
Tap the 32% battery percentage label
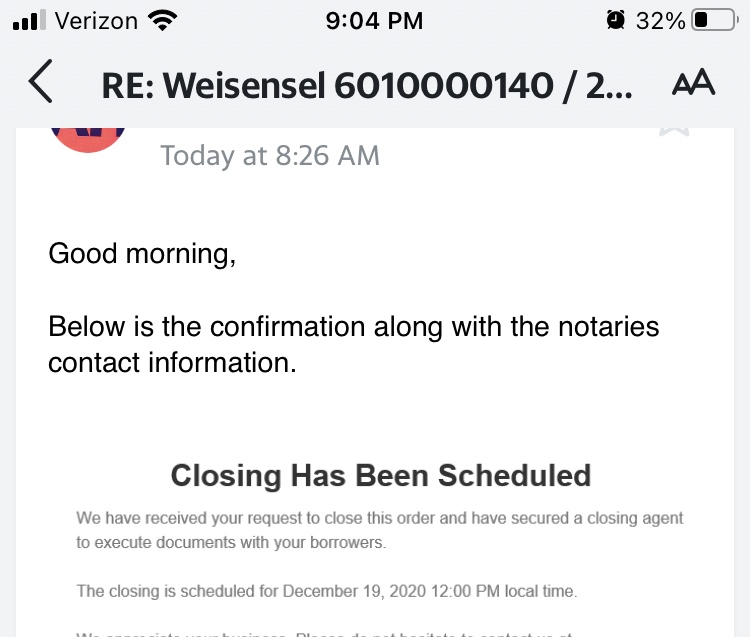(661, 20)
